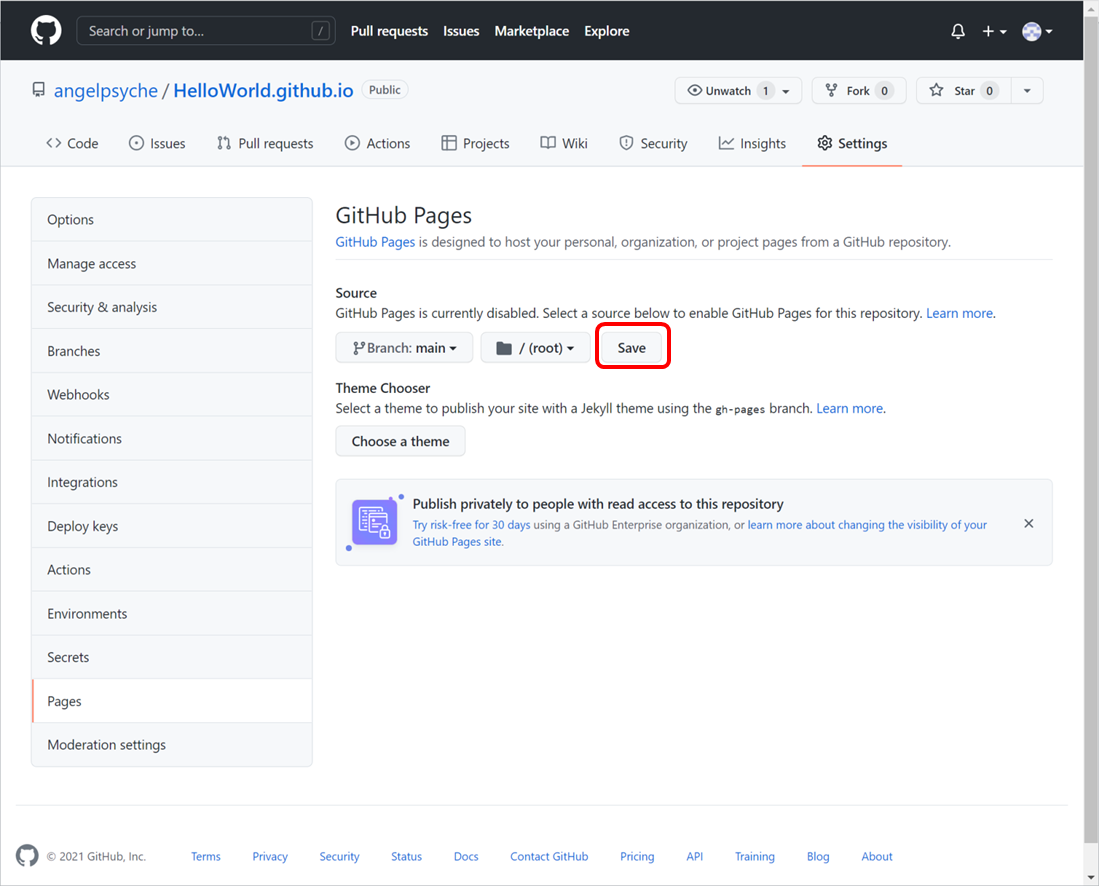Go to Explore

[x=606, y=31]
